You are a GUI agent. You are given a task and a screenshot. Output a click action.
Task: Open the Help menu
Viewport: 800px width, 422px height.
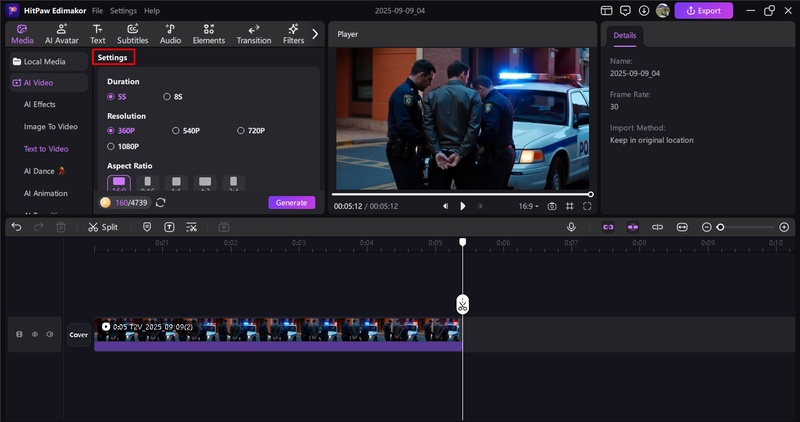152,11
